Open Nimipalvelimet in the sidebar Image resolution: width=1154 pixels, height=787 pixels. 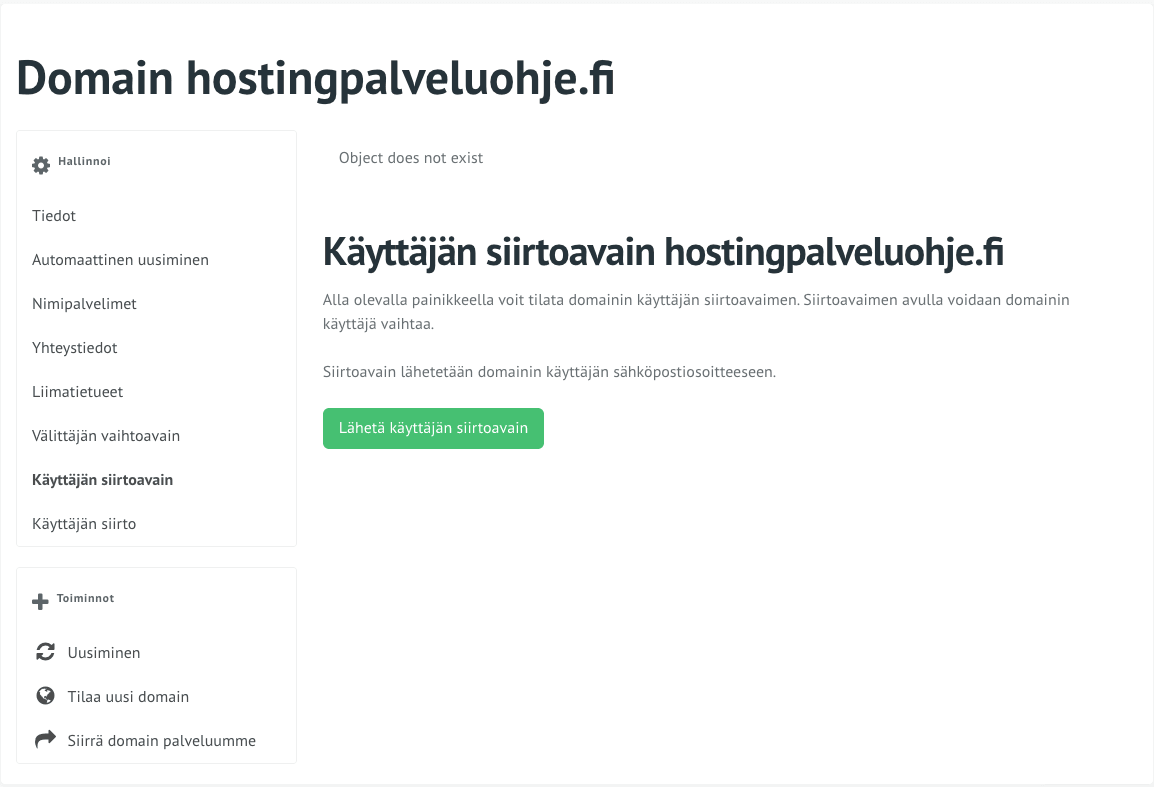pyautogui.click(x=84, y=304)
